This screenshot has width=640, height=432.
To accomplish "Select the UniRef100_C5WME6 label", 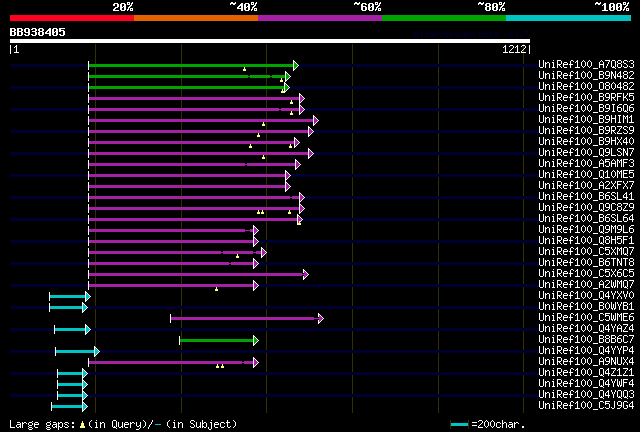I will point(586,318).
